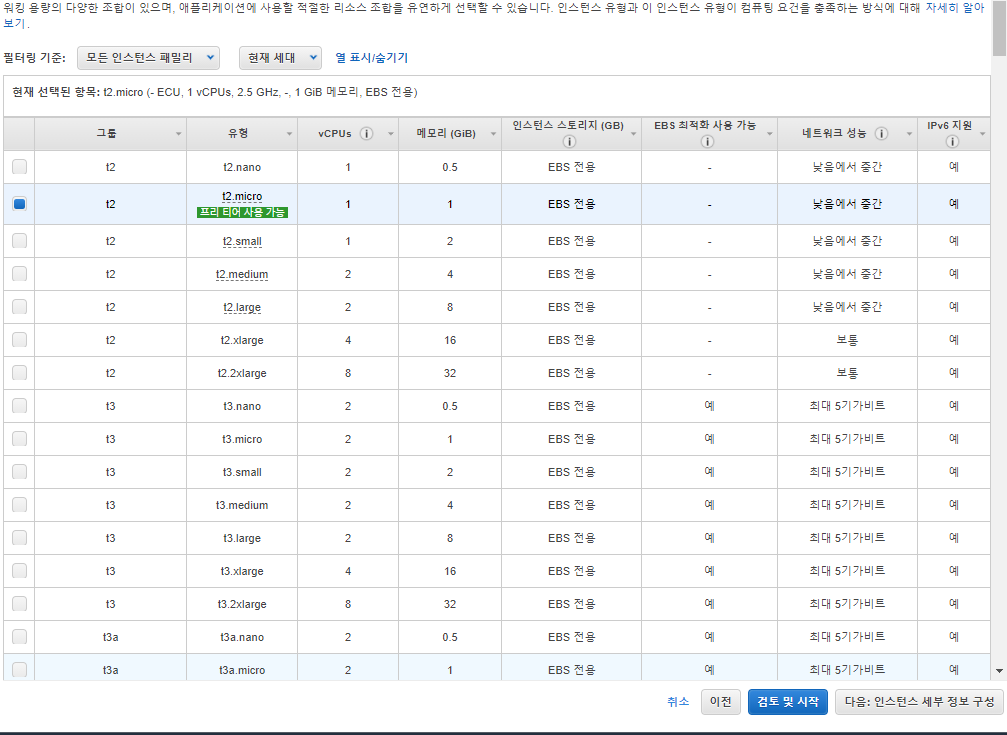
Task: Click the info icon under EBS 최적화 header
Action: click(x=707, y=141)
